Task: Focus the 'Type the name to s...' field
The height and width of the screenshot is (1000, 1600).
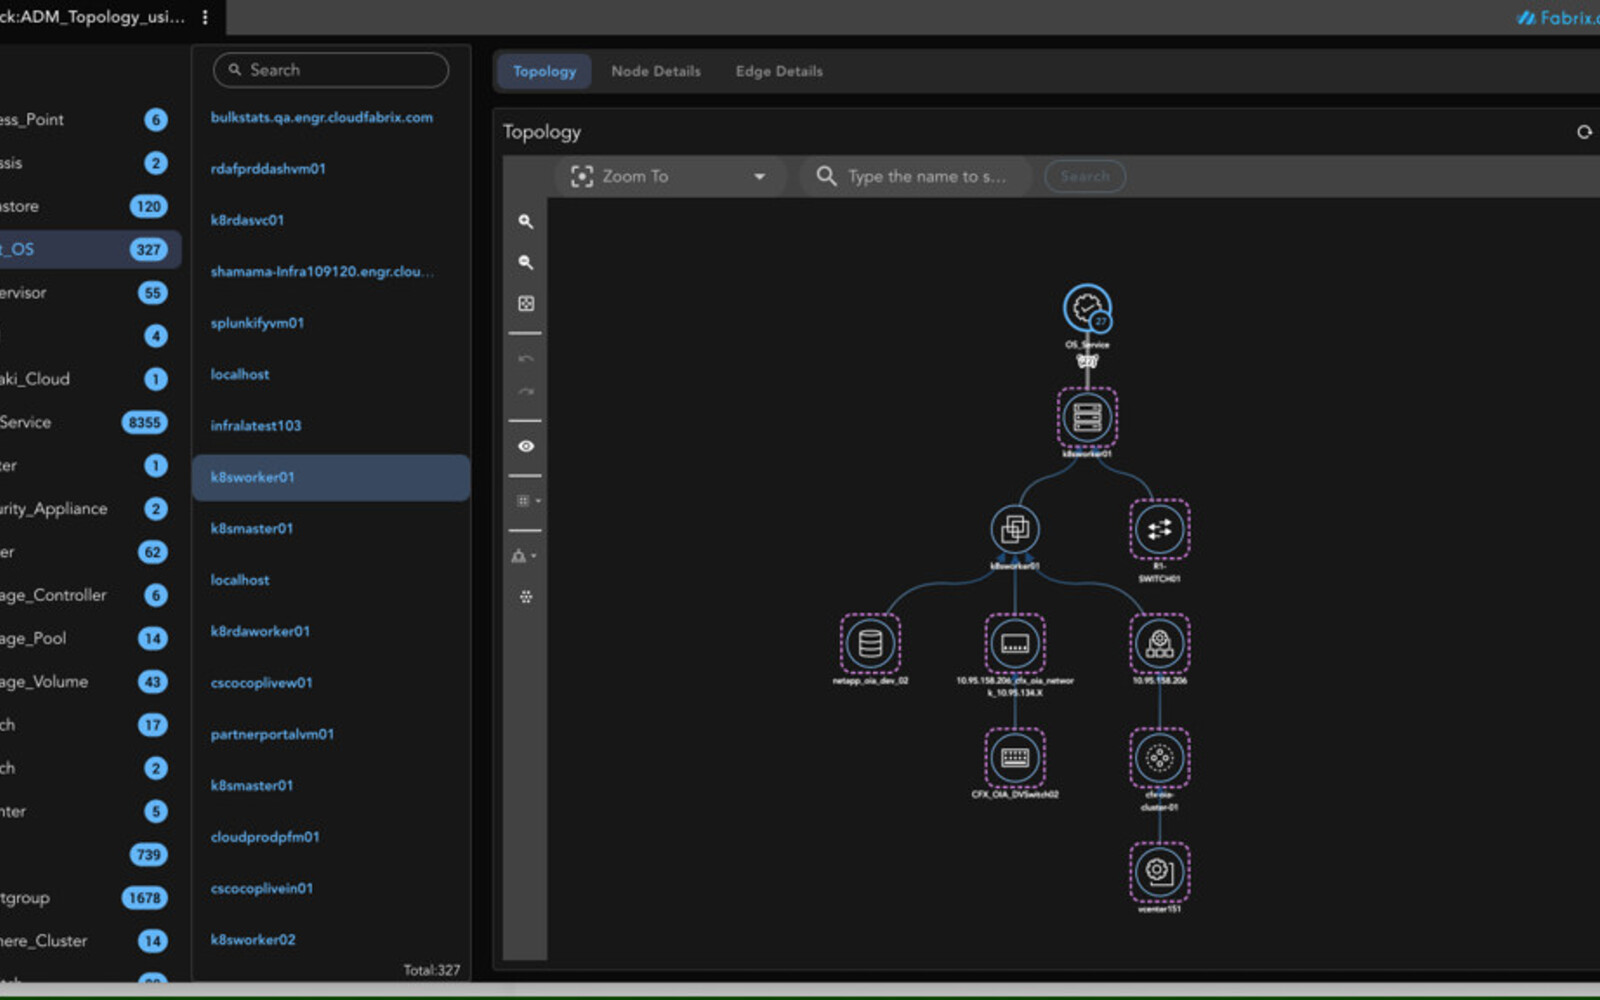Action: click(926, 176)
